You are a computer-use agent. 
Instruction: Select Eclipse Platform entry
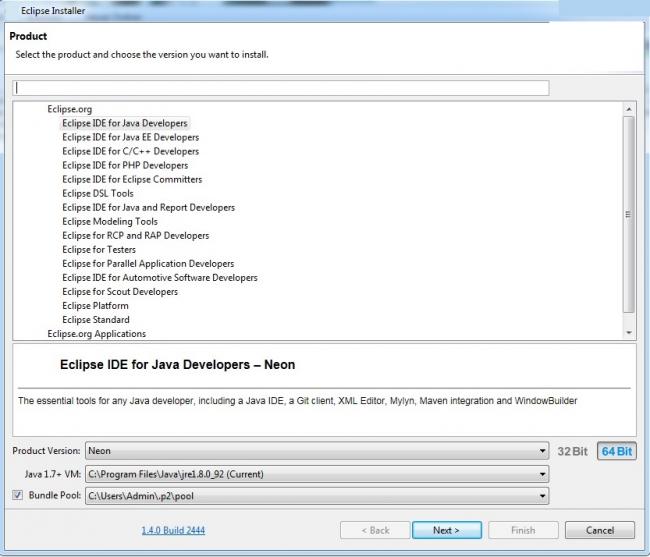(95, 306)
